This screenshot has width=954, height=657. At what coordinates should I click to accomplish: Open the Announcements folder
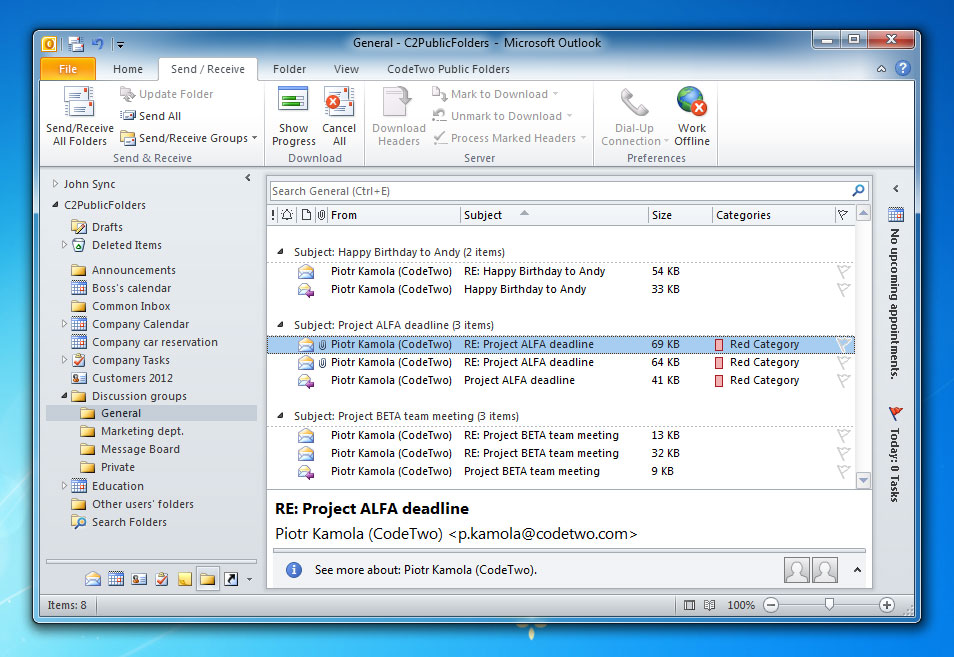click(x=134, y=270)
